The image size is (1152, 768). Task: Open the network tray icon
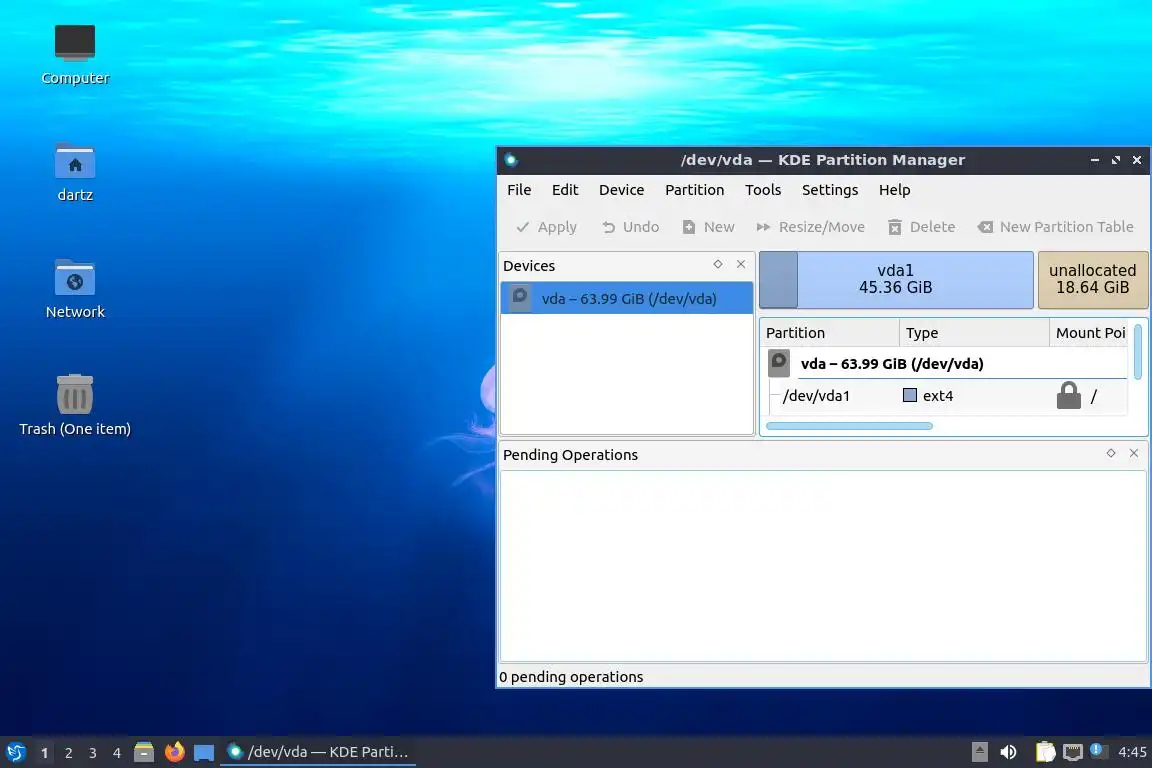pos(1073,752)
